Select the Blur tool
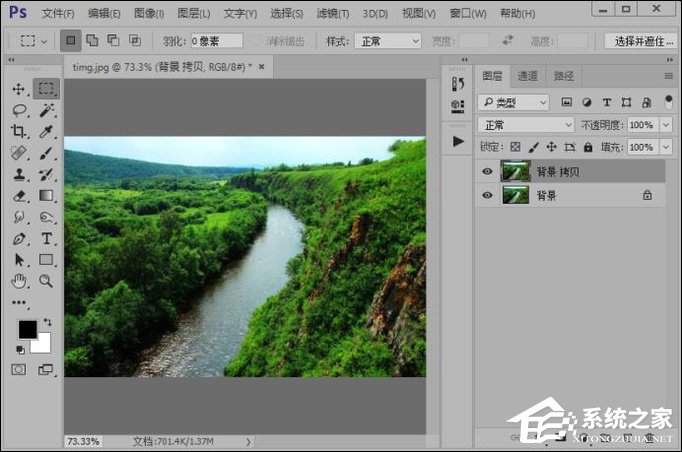This screenshot has width=682, height=452. point(19,217)
